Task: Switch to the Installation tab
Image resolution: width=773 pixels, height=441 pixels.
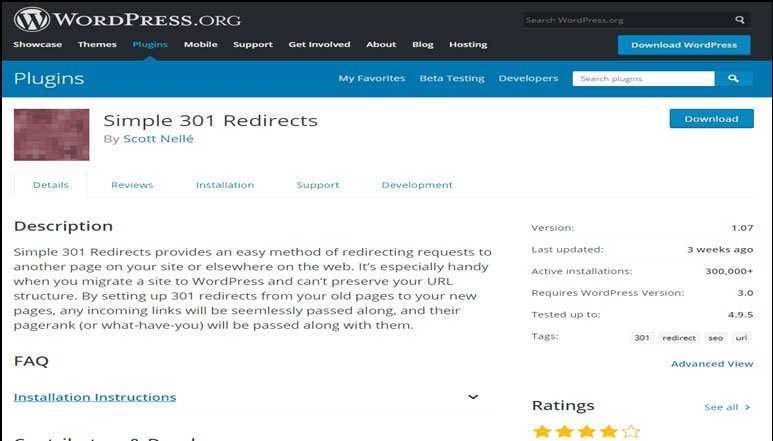Action: (225, 185)
